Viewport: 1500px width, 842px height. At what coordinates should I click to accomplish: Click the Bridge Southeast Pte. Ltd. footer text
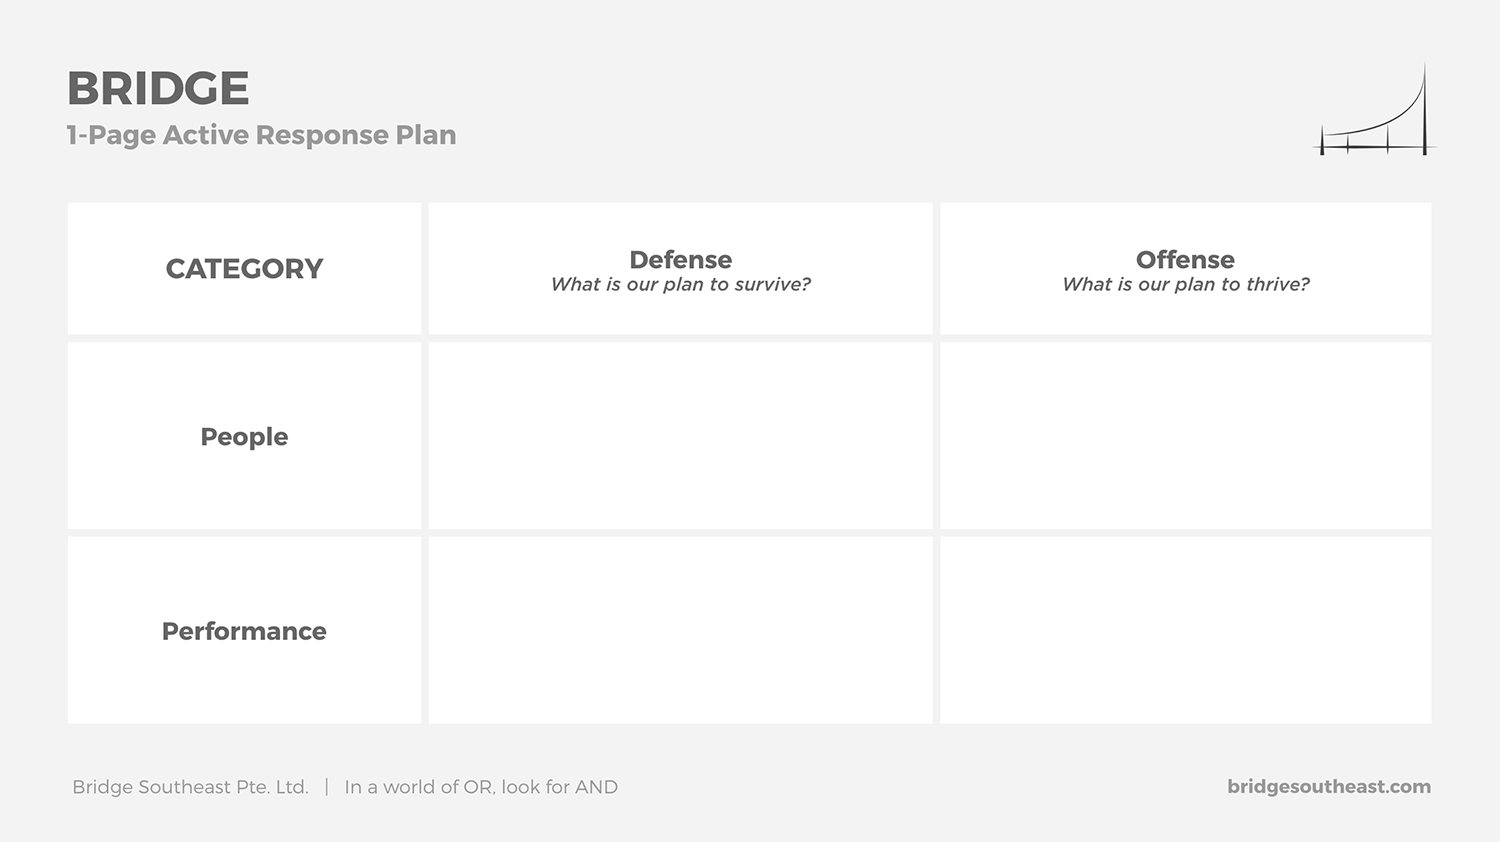click(190, 787)
